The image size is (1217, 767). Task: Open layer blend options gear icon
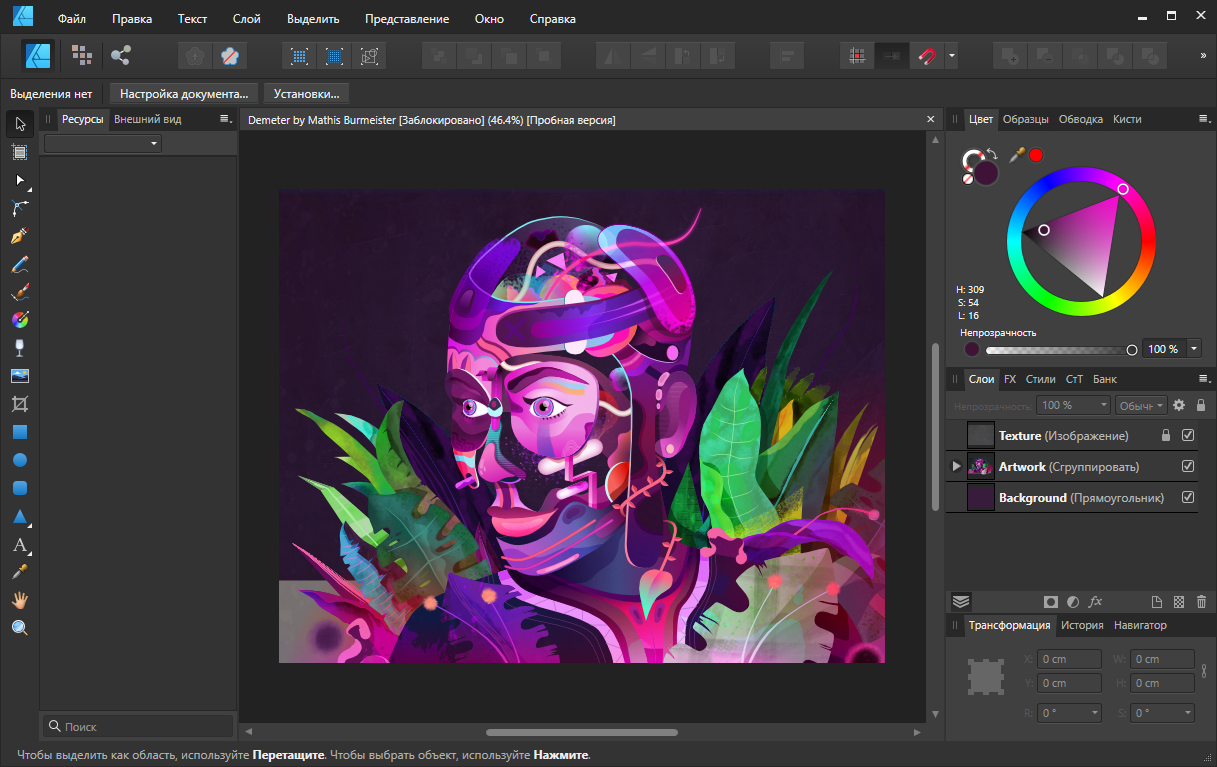click(x=1179, y=405)
